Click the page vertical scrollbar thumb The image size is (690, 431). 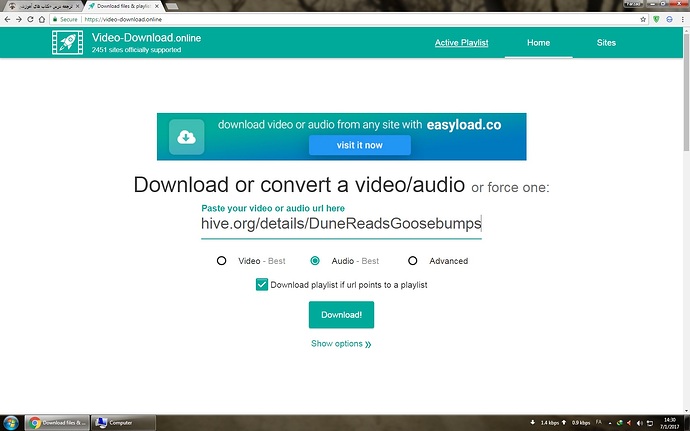click(x=686, y=90)
